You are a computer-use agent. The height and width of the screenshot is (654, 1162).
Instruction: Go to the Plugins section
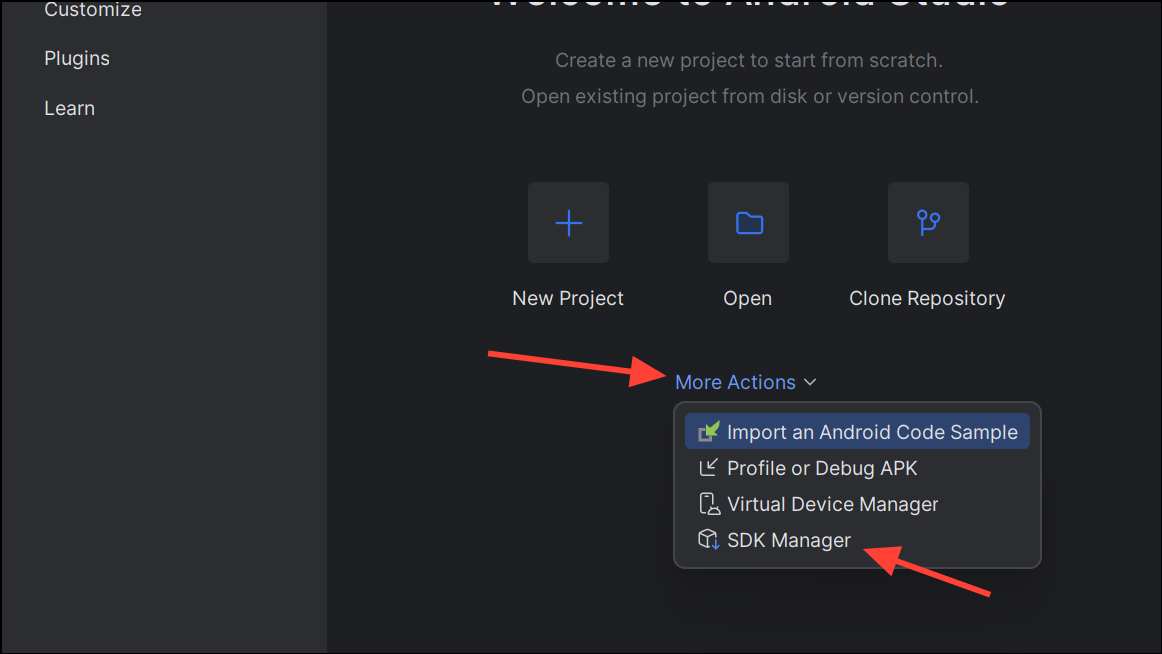(77, 59)
